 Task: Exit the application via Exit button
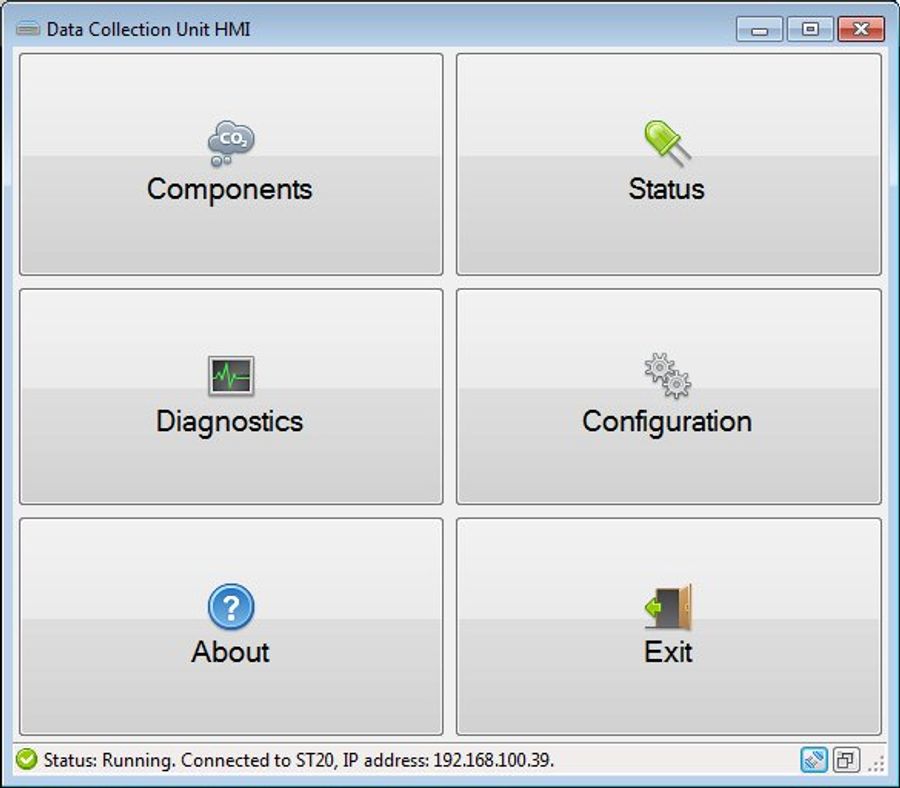tap(669, 626)
